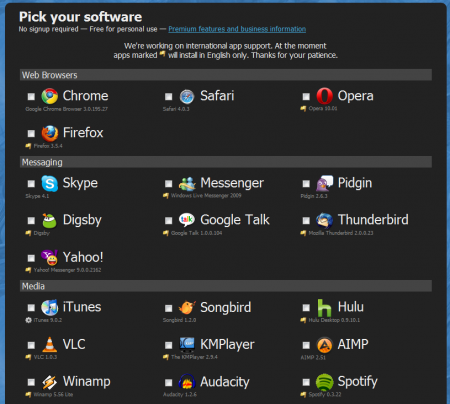Enable the Audacity checkbox
Screen dimensions: 450x404
[x=169, y=382]
